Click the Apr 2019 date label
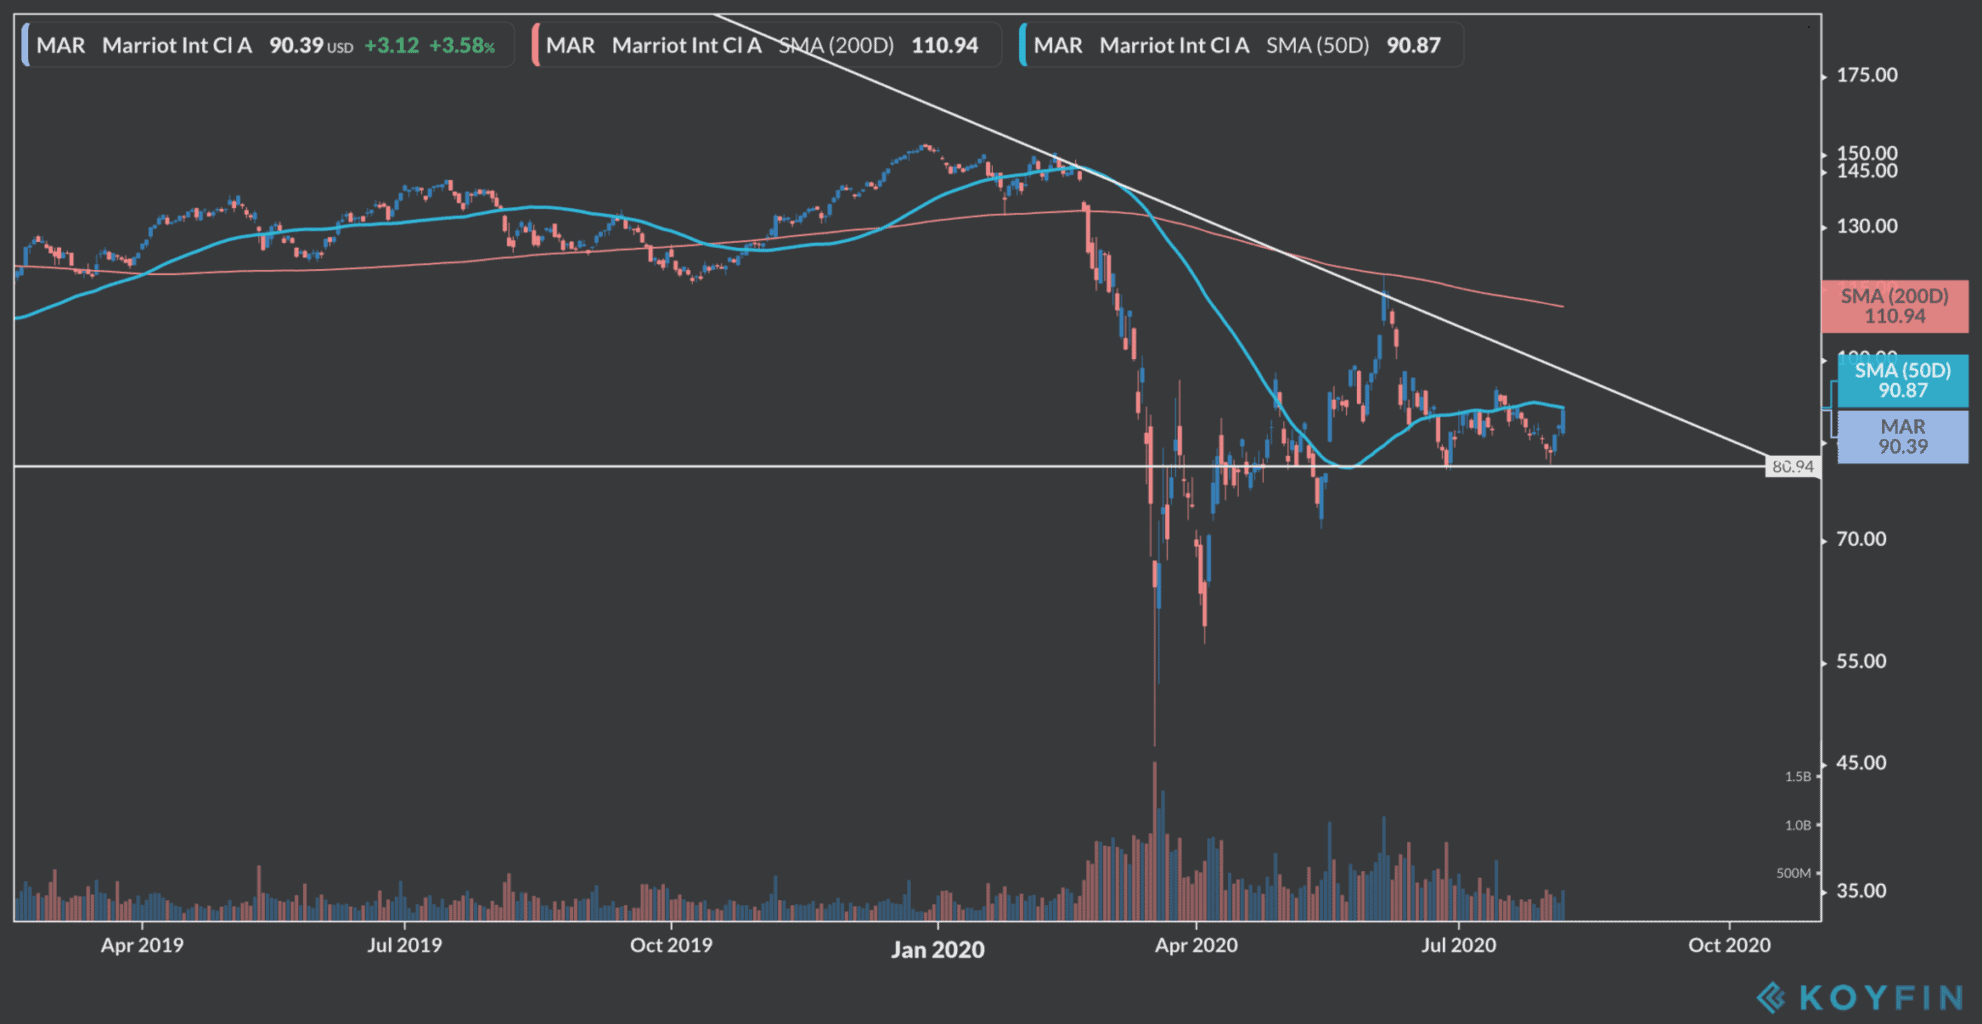This screenshot has height=1024, width=1982. point(142,945)
